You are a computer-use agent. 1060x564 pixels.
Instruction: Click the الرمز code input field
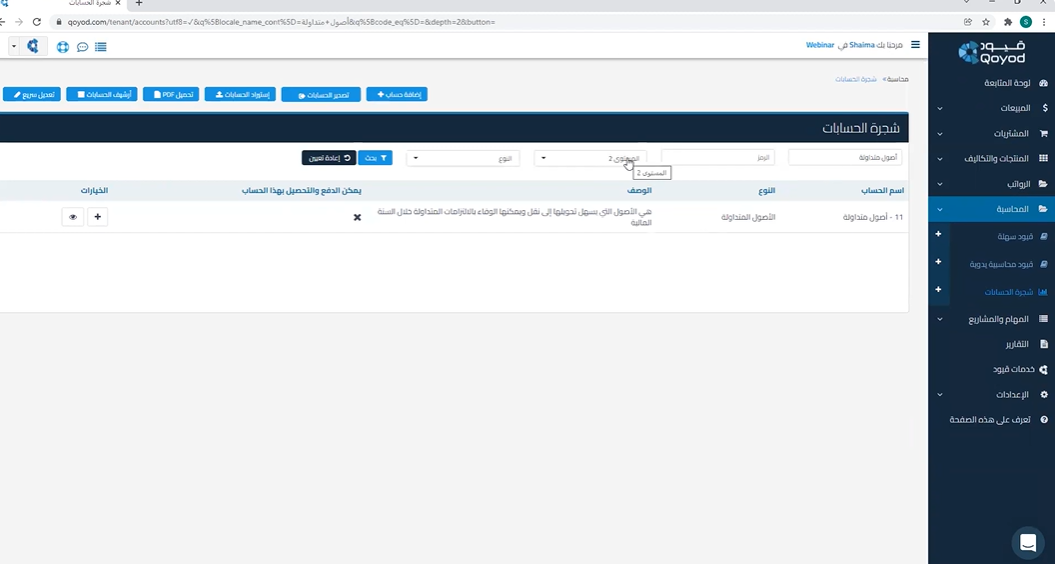tap(717, 158)
